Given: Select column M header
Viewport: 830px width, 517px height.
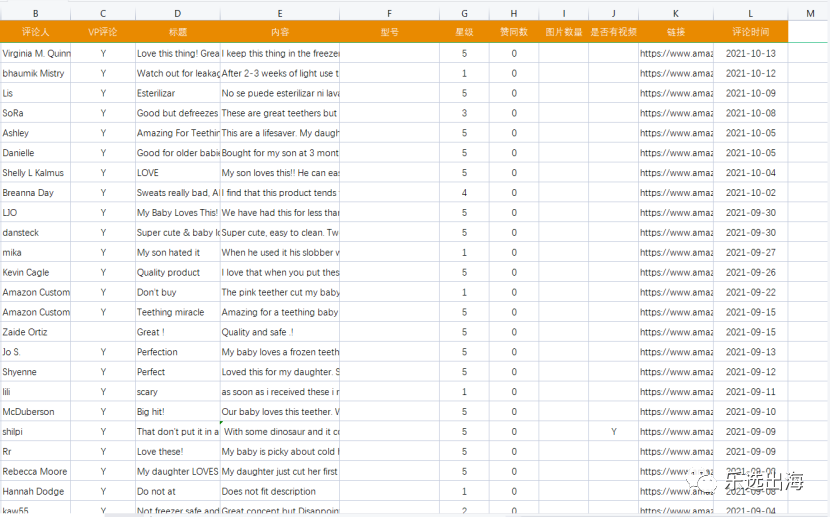Looking at the screenshot, I should (810, 13).
